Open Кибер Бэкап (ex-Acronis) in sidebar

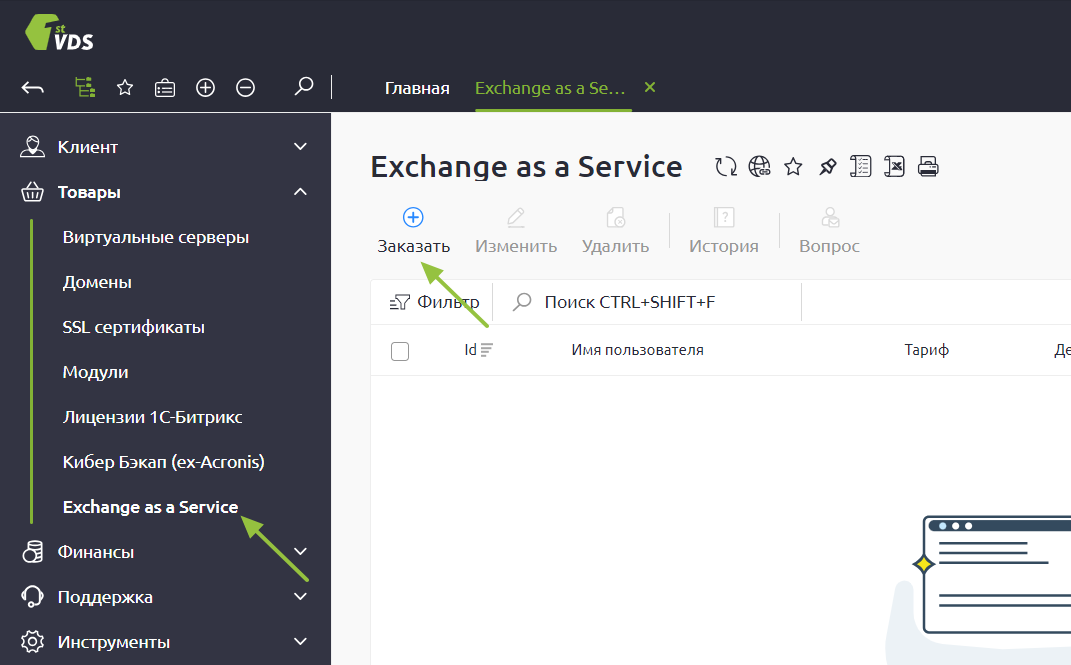point(163,462)
